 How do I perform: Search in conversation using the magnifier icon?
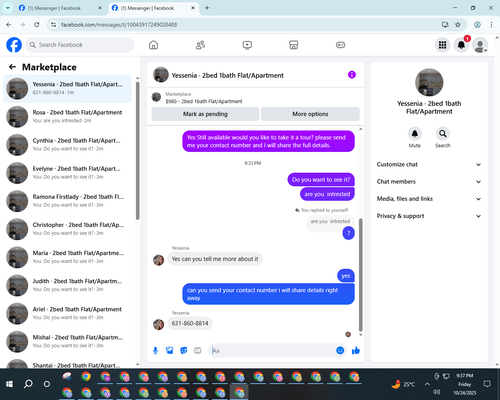(443, 134)
